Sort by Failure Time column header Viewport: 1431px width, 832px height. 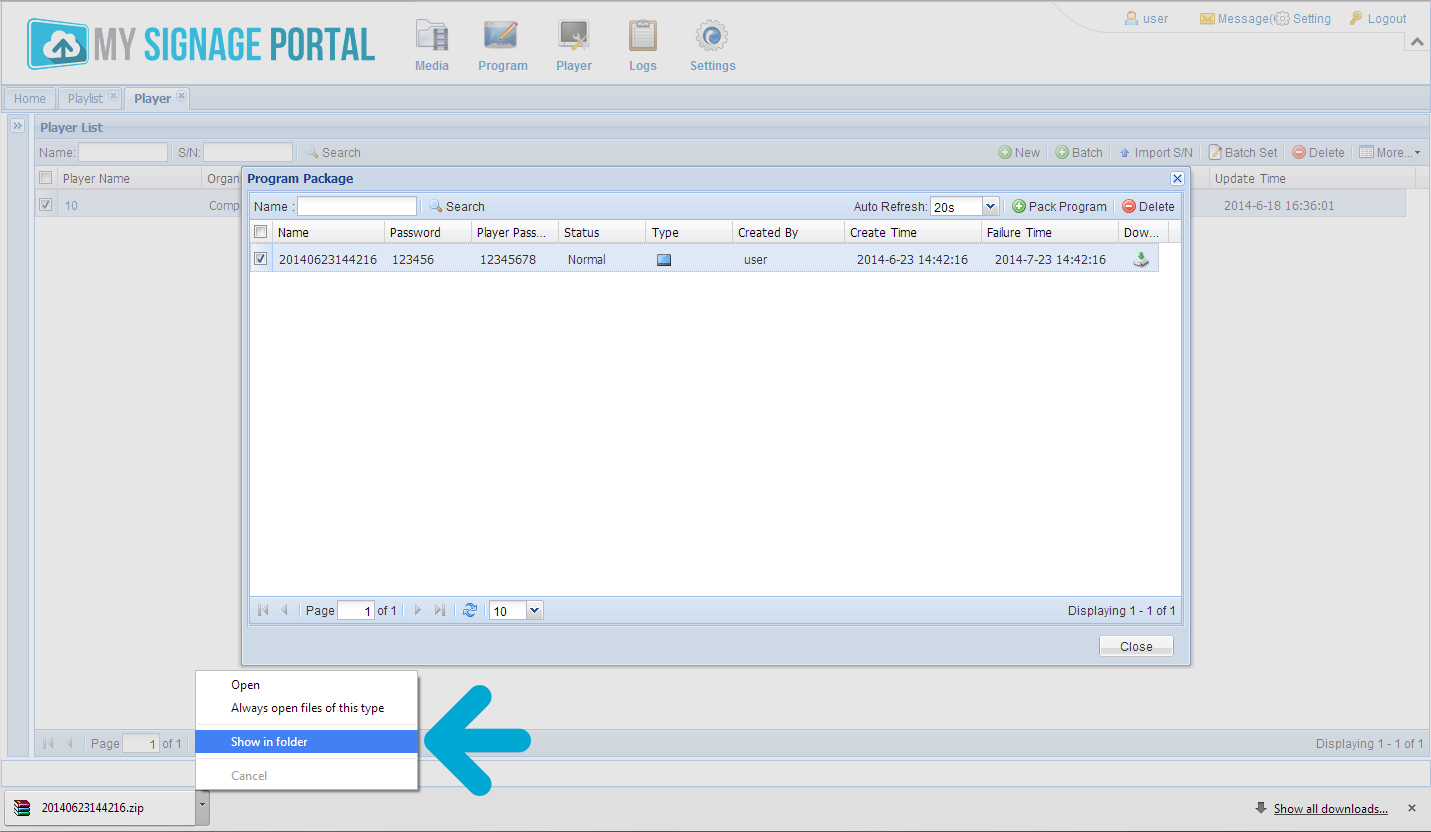(x=1050, y=232)
